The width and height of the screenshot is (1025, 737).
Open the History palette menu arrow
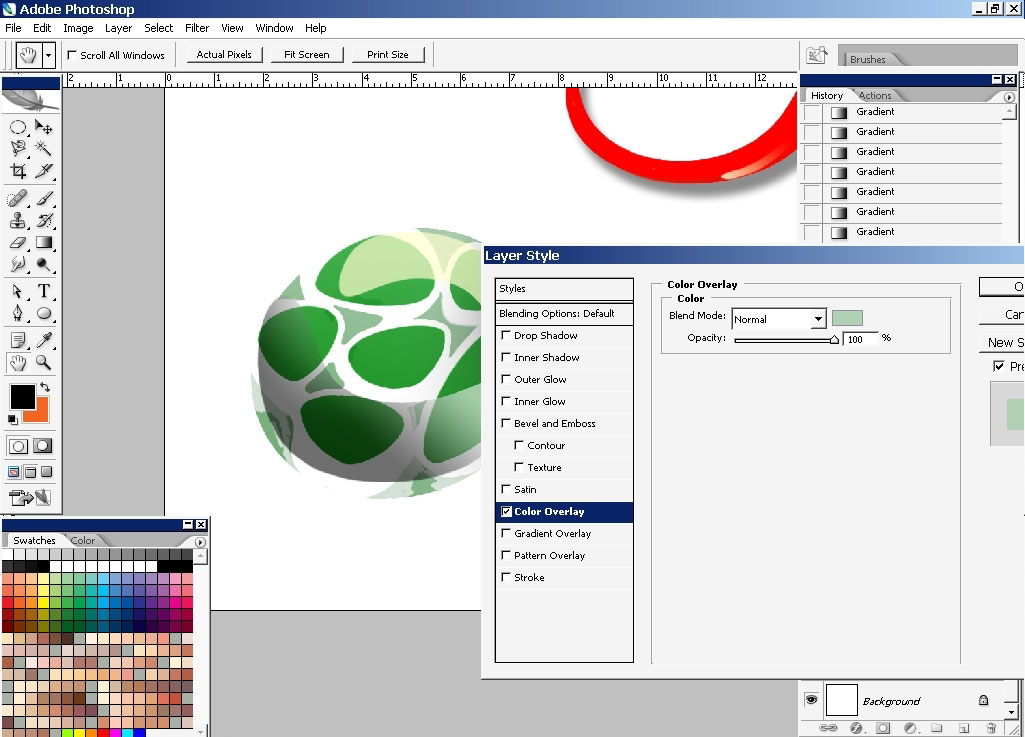click(1009, 96)
